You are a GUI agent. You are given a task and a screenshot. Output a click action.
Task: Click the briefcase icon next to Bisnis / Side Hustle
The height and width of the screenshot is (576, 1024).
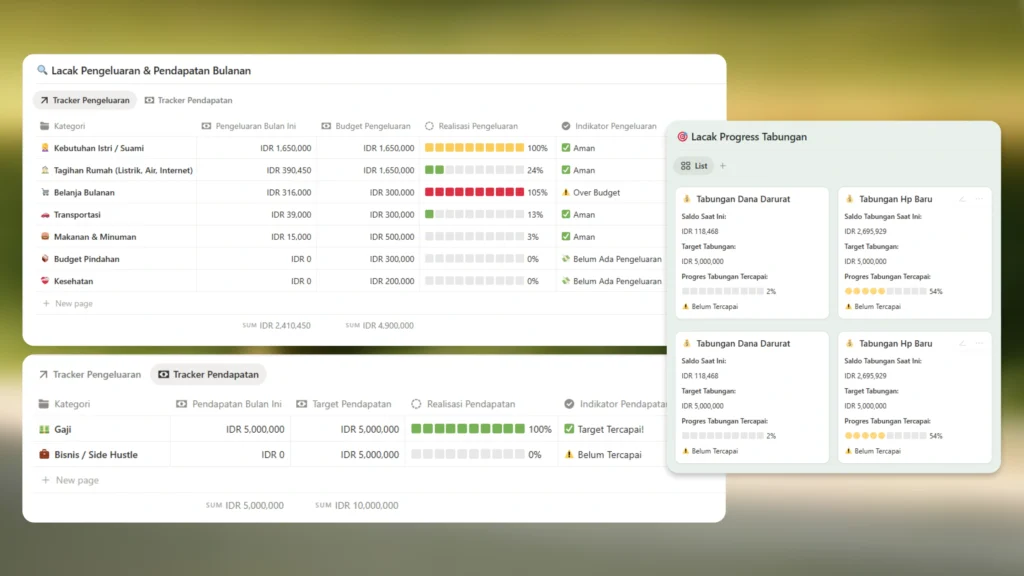(44, 455)
